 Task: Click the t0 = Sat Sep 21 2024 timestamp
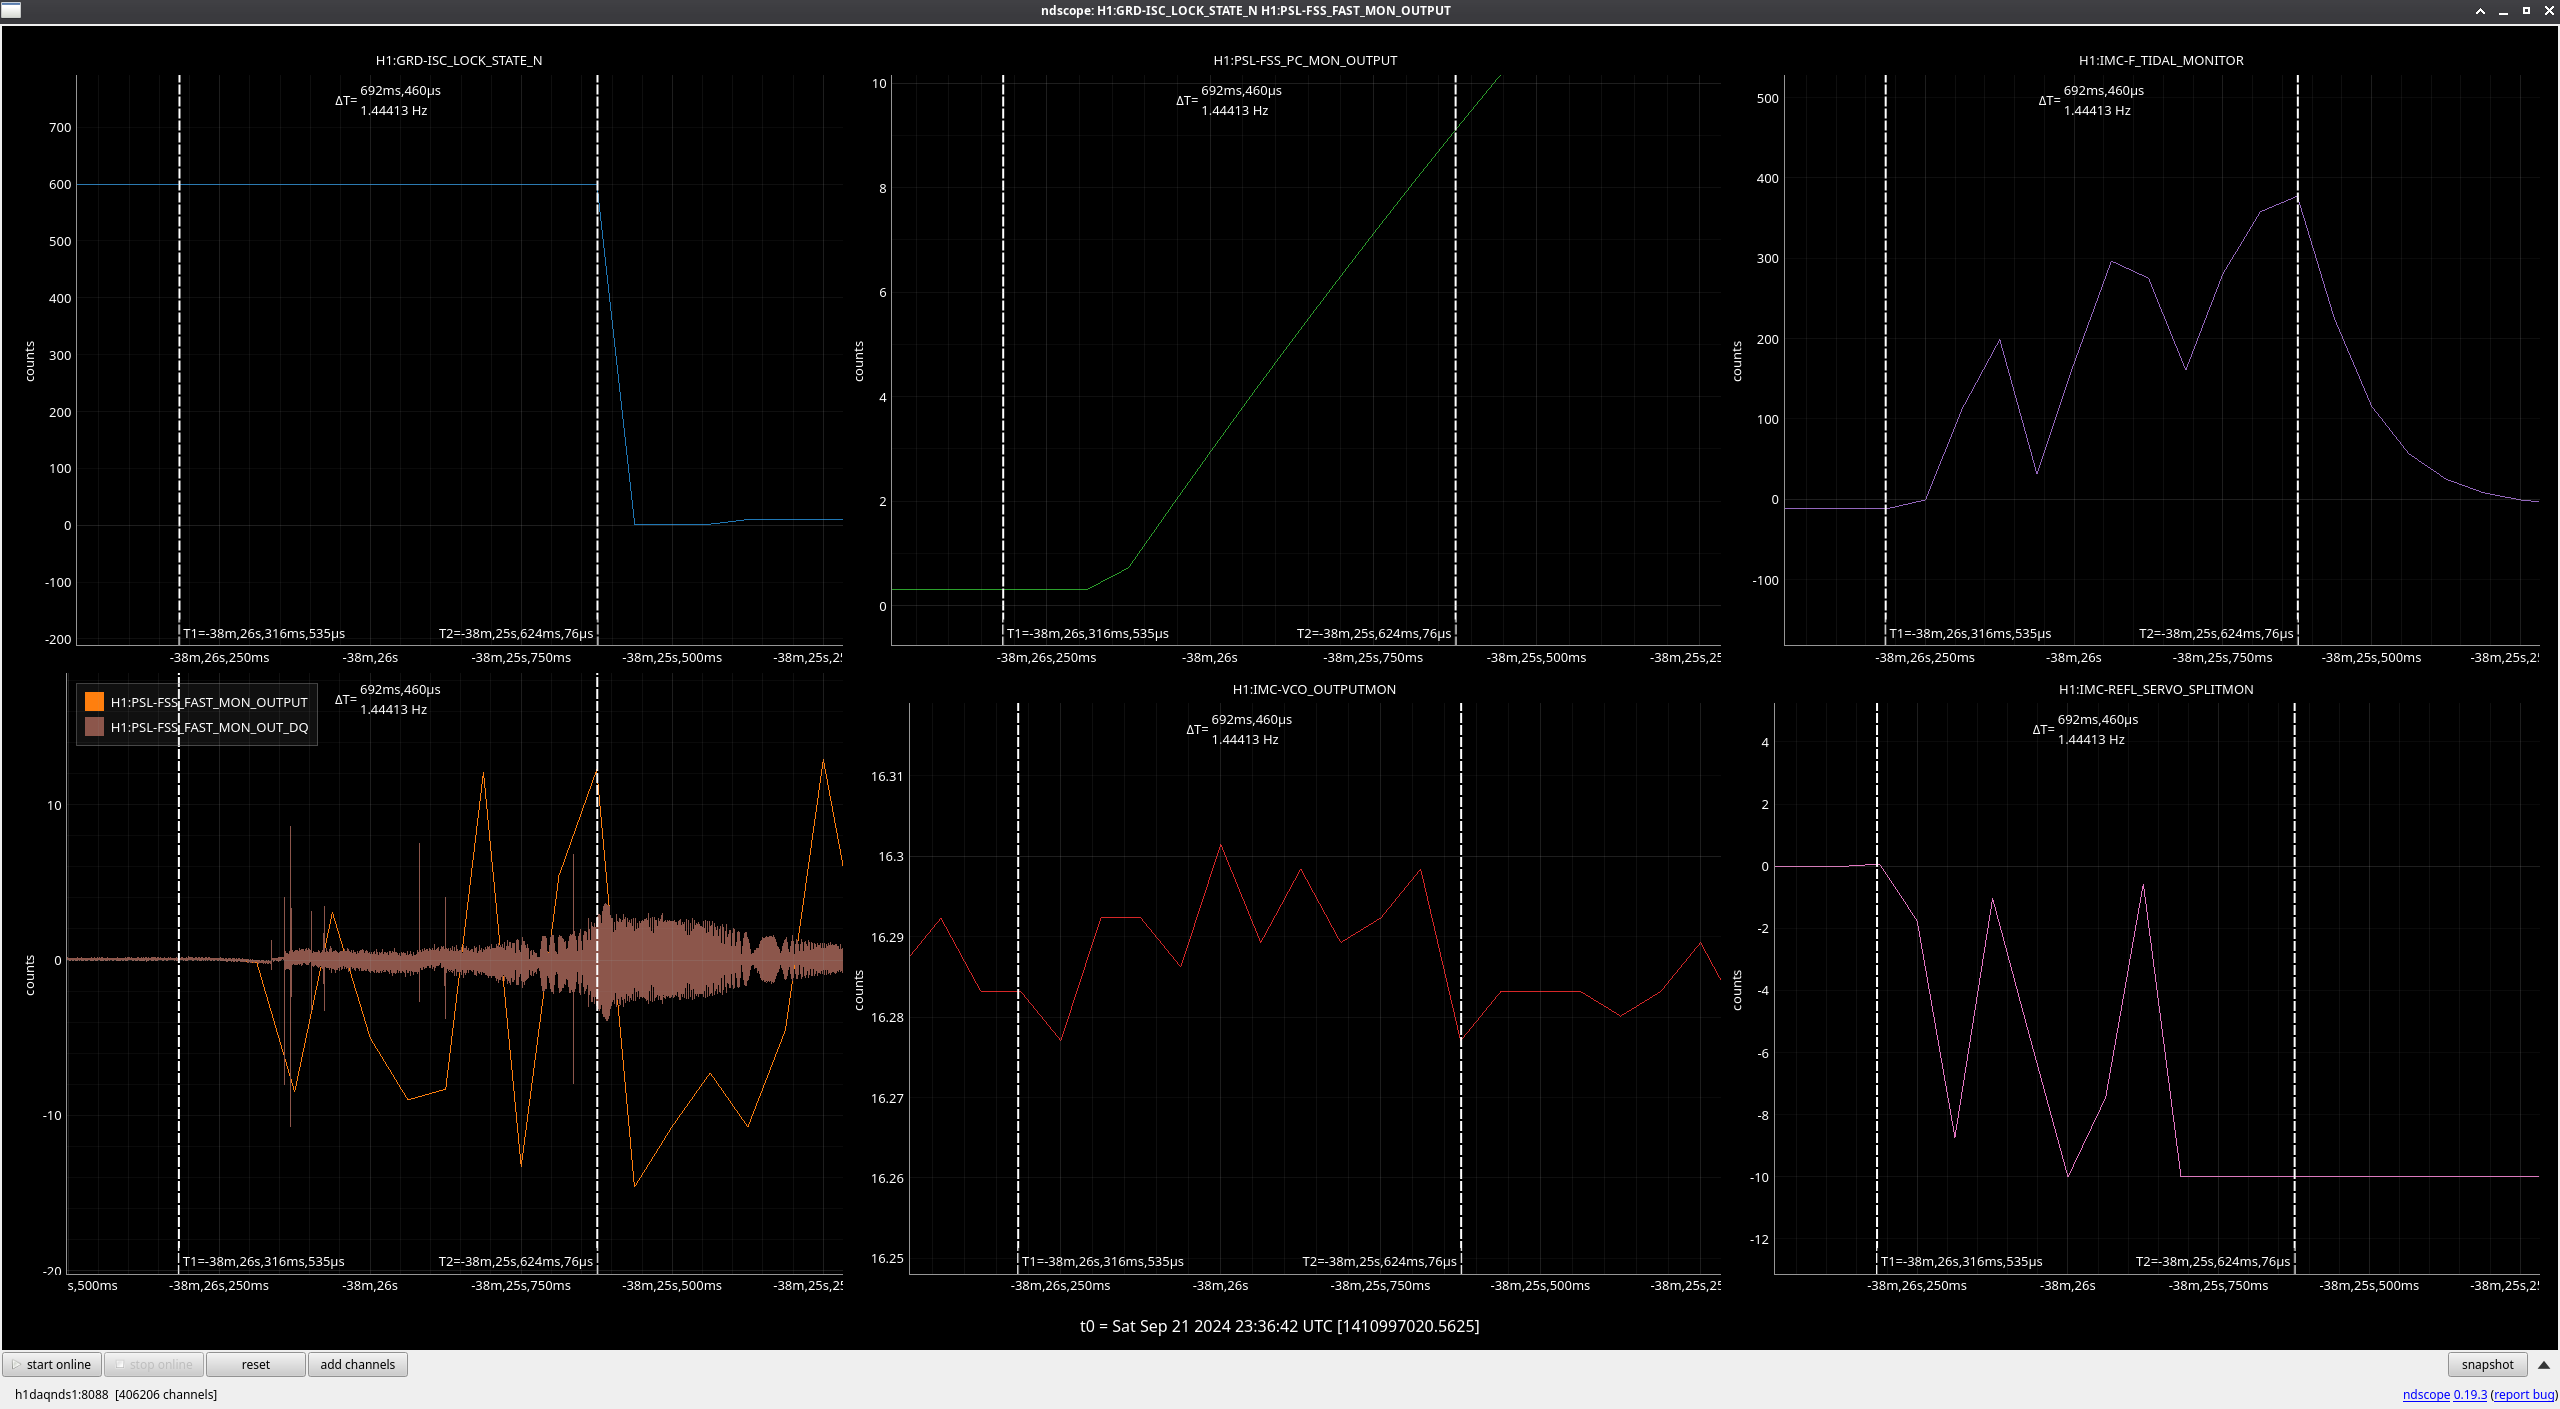1279,1327
